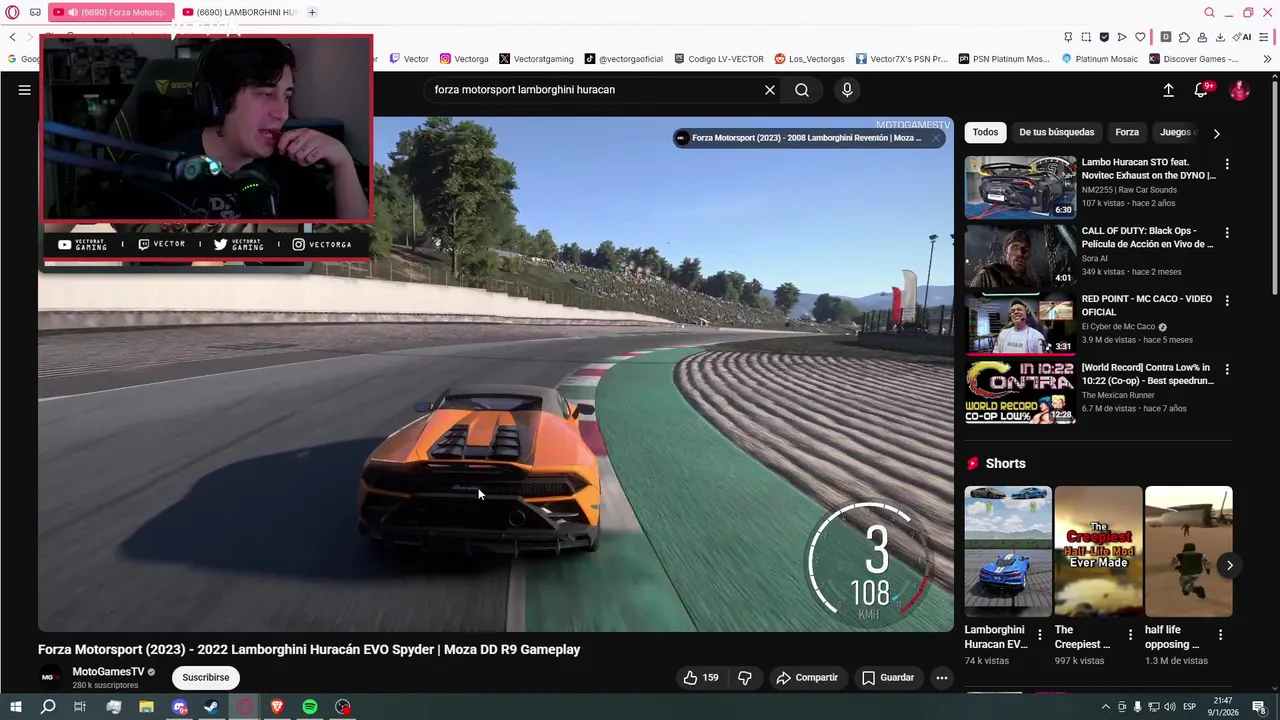Open the Platinum Mosaic bookmark
Image resolution: width=1280 pixels, height=720 pixels.
pos(1099,59)
